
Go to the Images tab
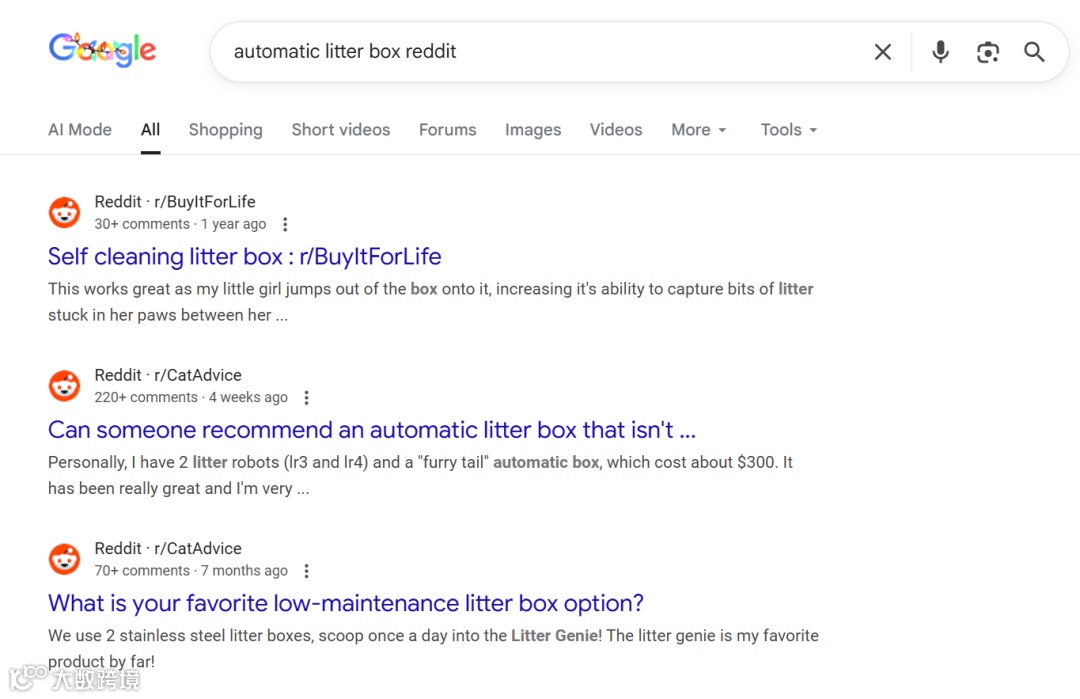pyautogui.click(x=533, y=130)
